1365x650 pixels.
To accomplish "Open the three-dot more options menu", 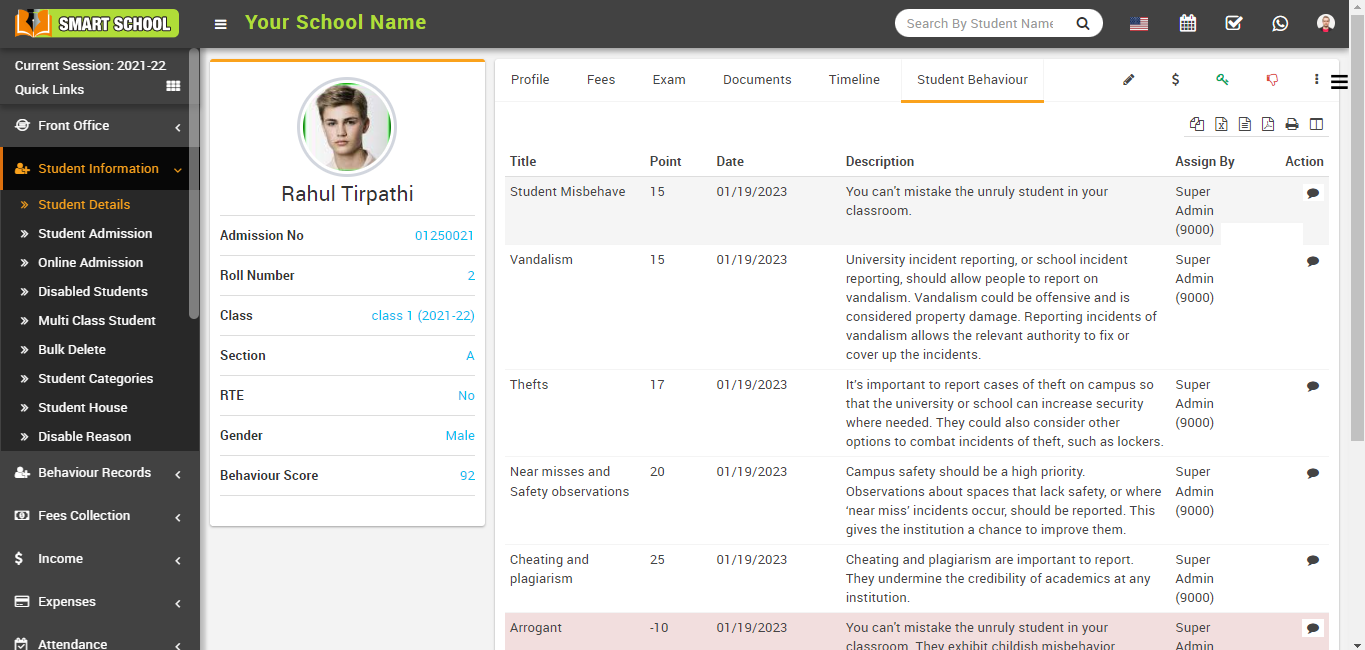I will tap(1316, 79).
